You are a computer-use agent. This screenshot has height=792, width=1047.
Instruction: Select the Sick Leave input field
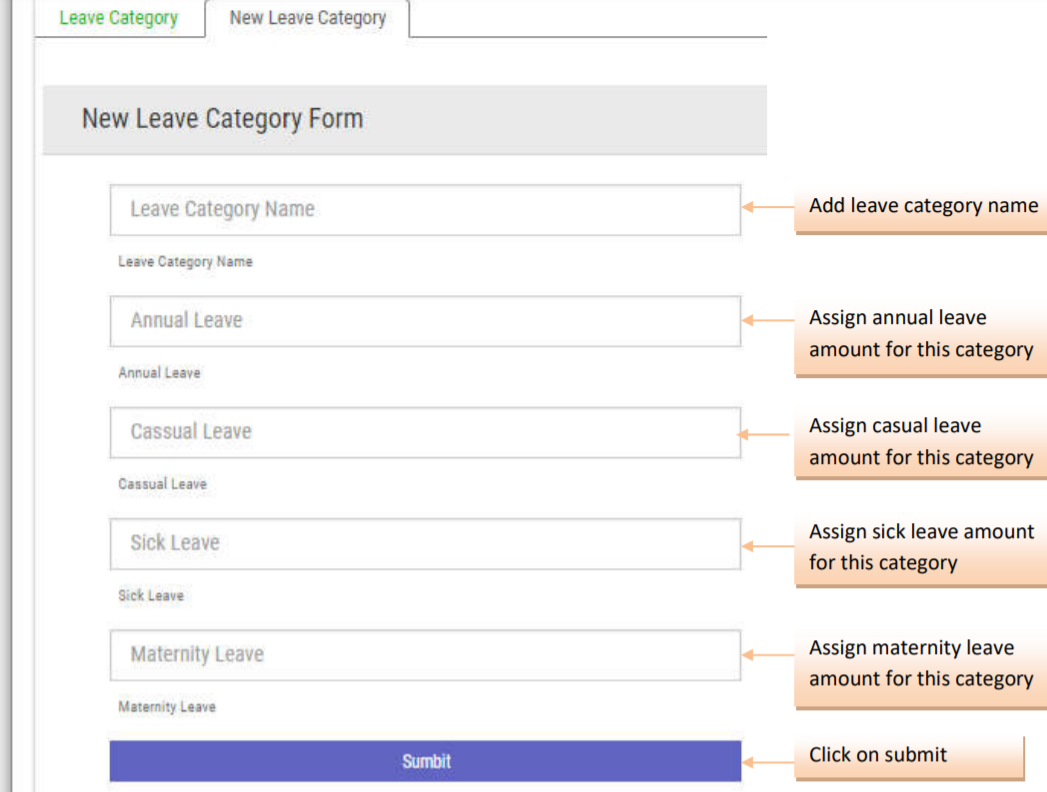tap(425, 543)
